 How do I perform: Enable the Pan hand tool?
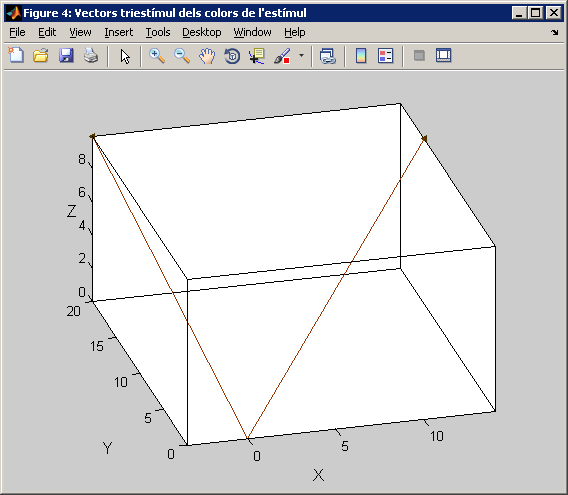click(207, 56)
